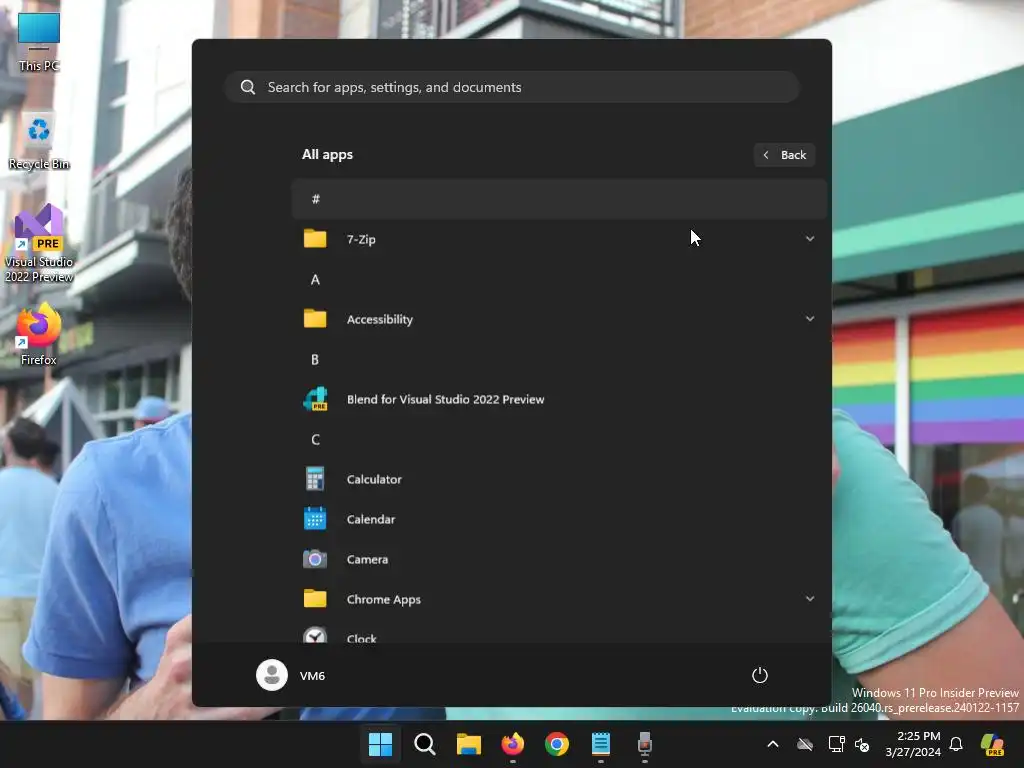Click the Windows Start button in taskbar

[x=380, y=744]
